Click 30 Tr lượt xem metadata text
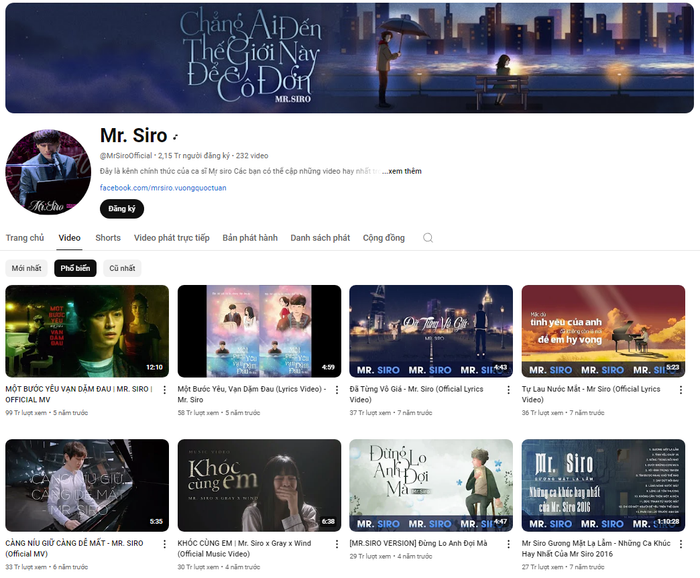 [219, 567]
